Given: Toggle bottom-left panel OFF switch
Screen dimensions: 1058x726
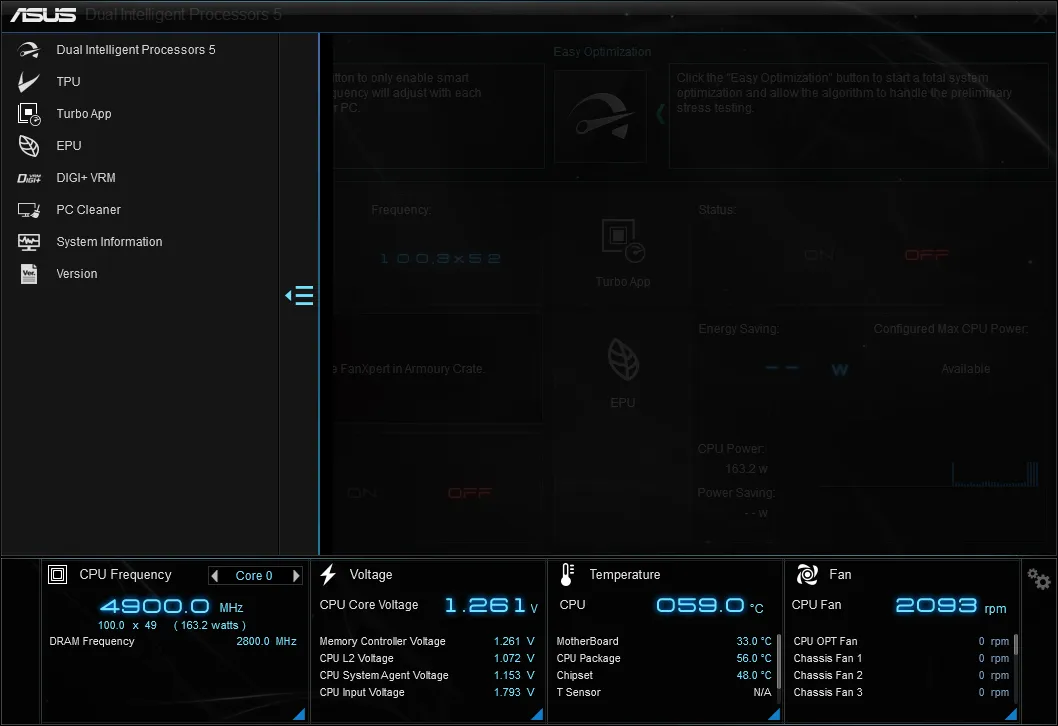Looking at the screenshot, I should point(470,493).
